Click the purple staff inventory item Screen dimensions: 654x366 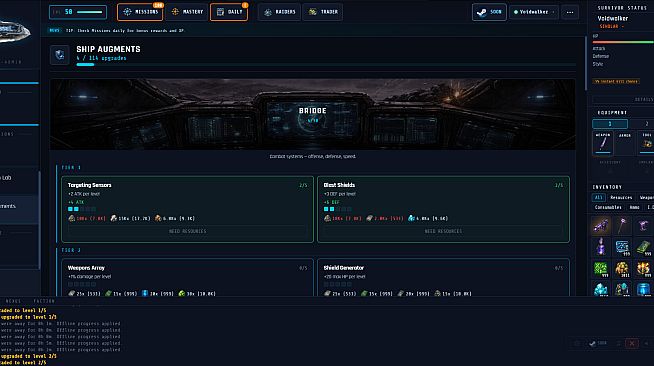coord(622,226)
